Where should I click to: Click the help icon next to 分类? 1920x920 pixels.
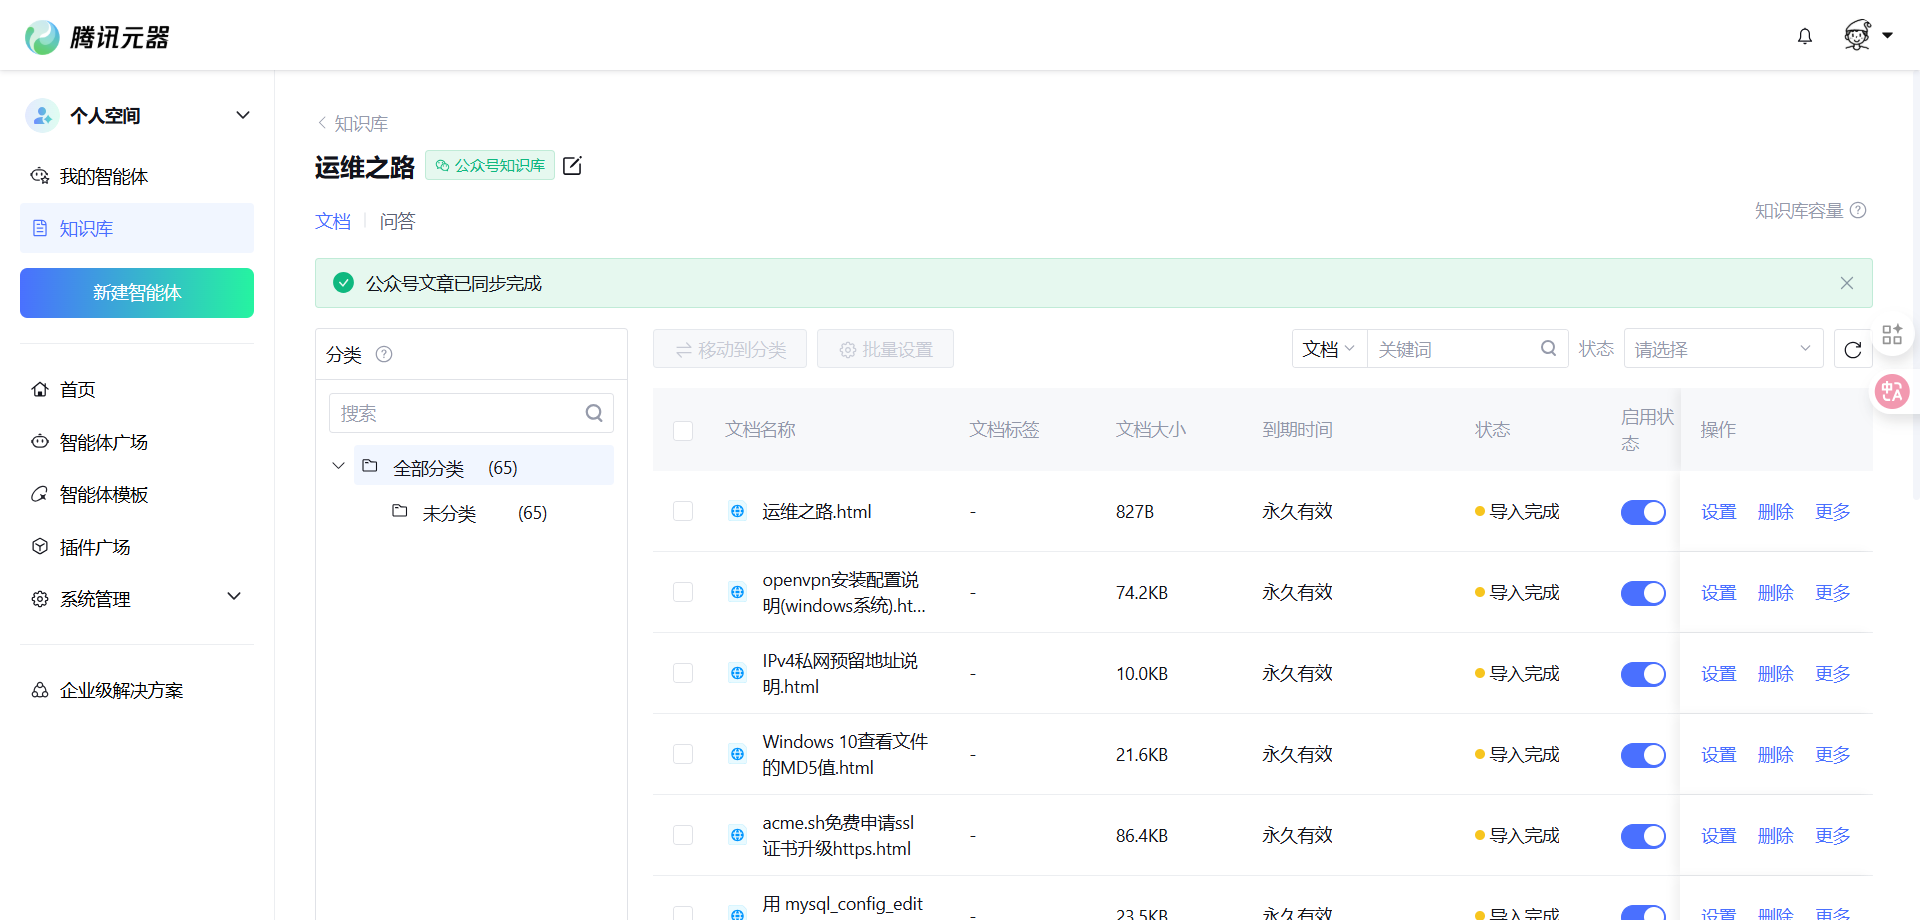coord(384,355)
